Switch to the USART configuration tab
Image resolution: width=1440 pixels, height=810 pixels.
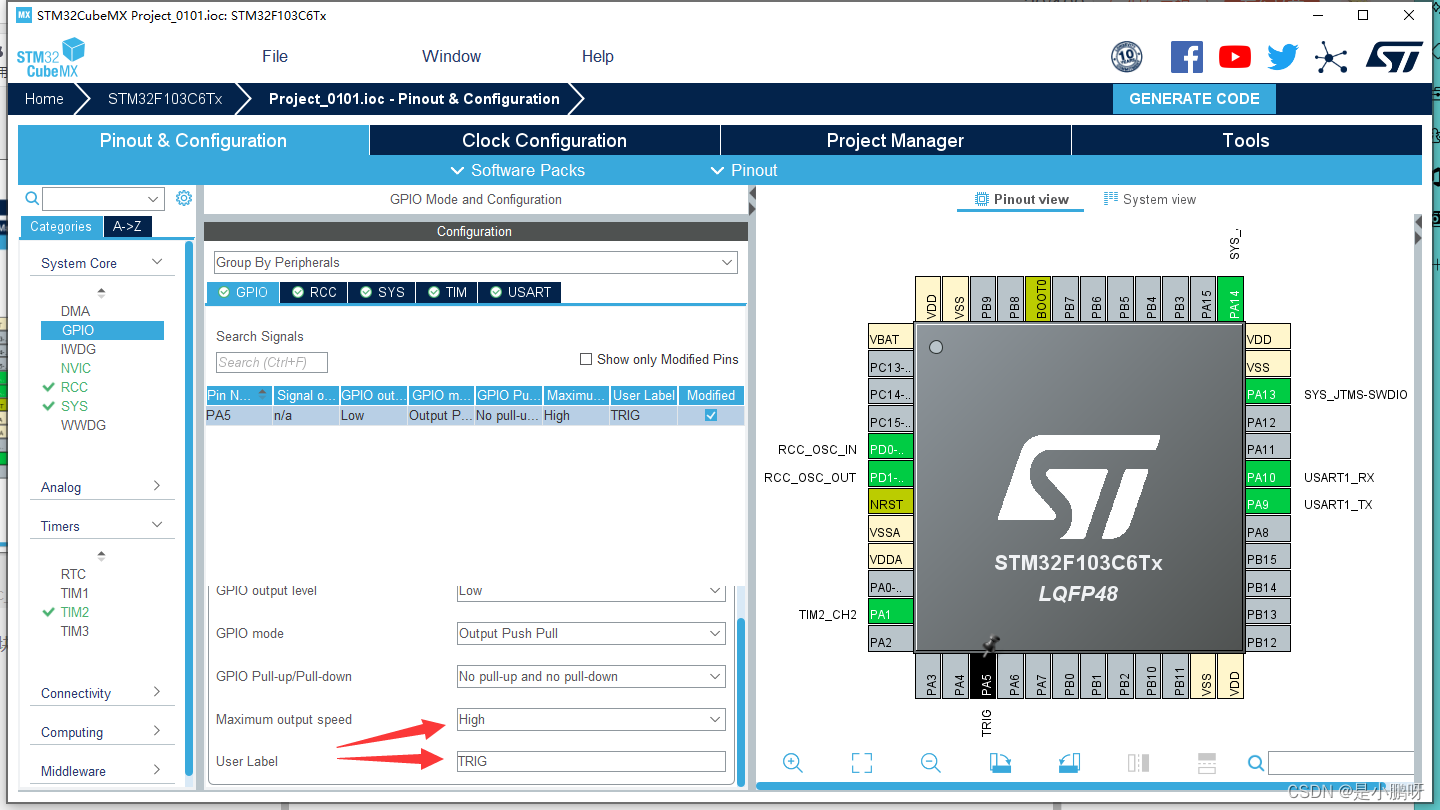pyautogui.click(x=520, y=292)
